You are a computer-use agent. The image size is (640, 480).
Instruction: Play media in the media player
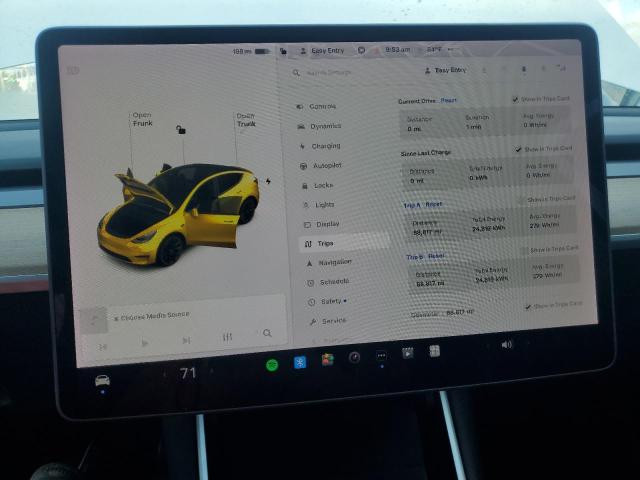(x=144, y=343)
